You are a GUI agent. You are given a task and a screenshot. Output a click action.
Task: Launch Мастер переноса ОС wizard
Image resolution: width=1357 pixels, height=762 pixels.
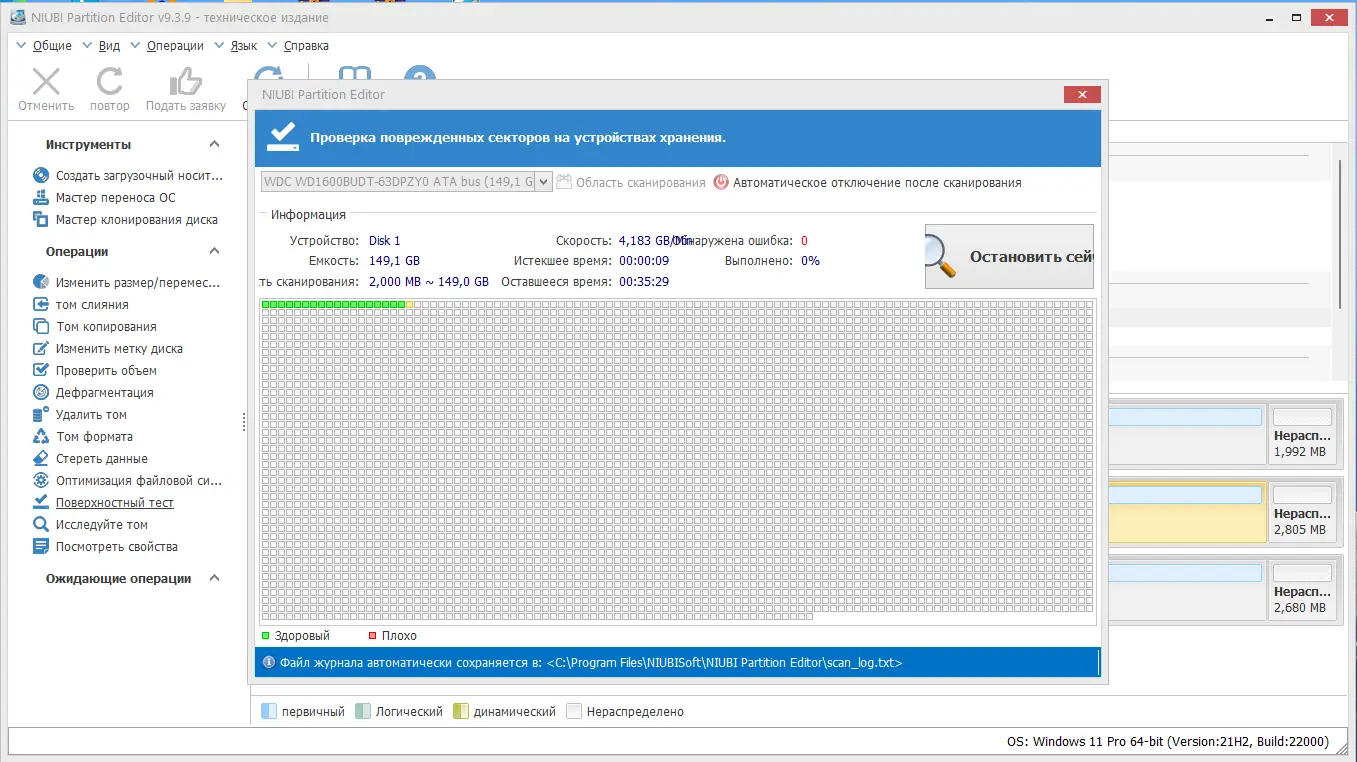point(104,197)
